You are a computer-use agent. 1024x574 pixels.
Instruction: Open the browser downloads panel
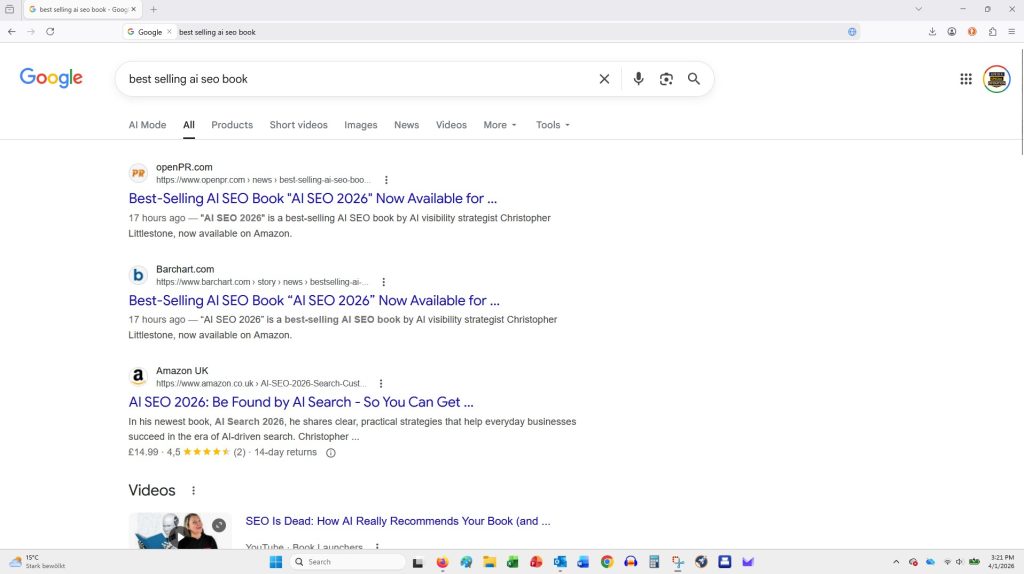pyautogui.click(x=932, y=31)
